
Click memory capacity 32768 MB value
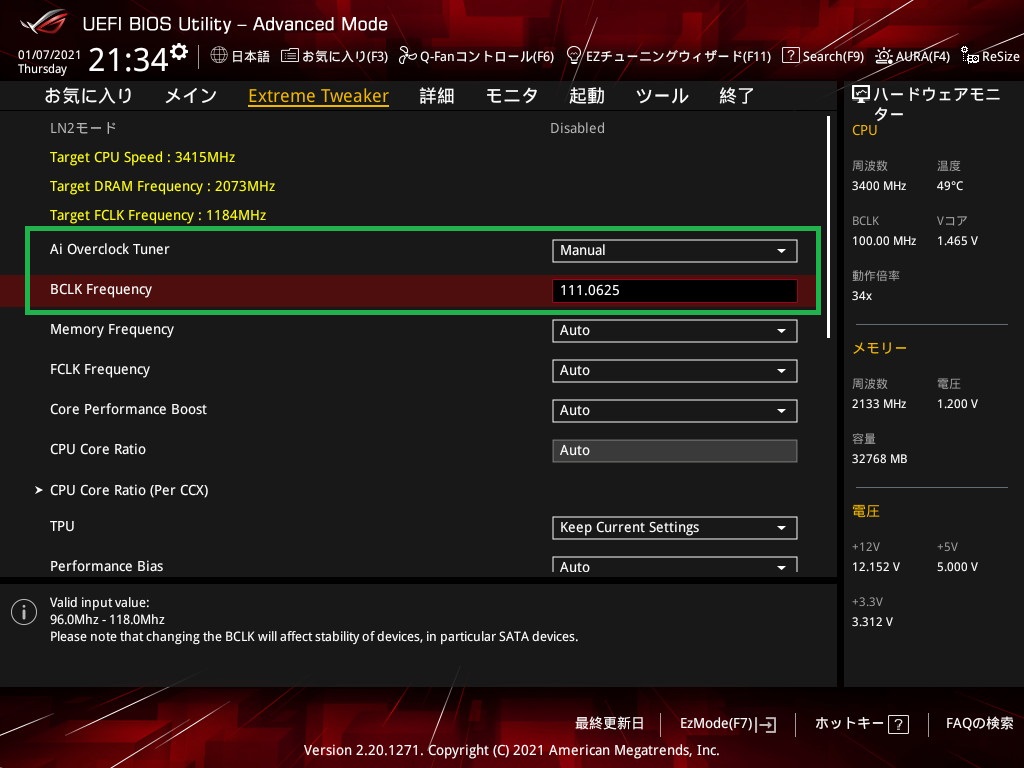pyautogui.click(x=879, y=459)
